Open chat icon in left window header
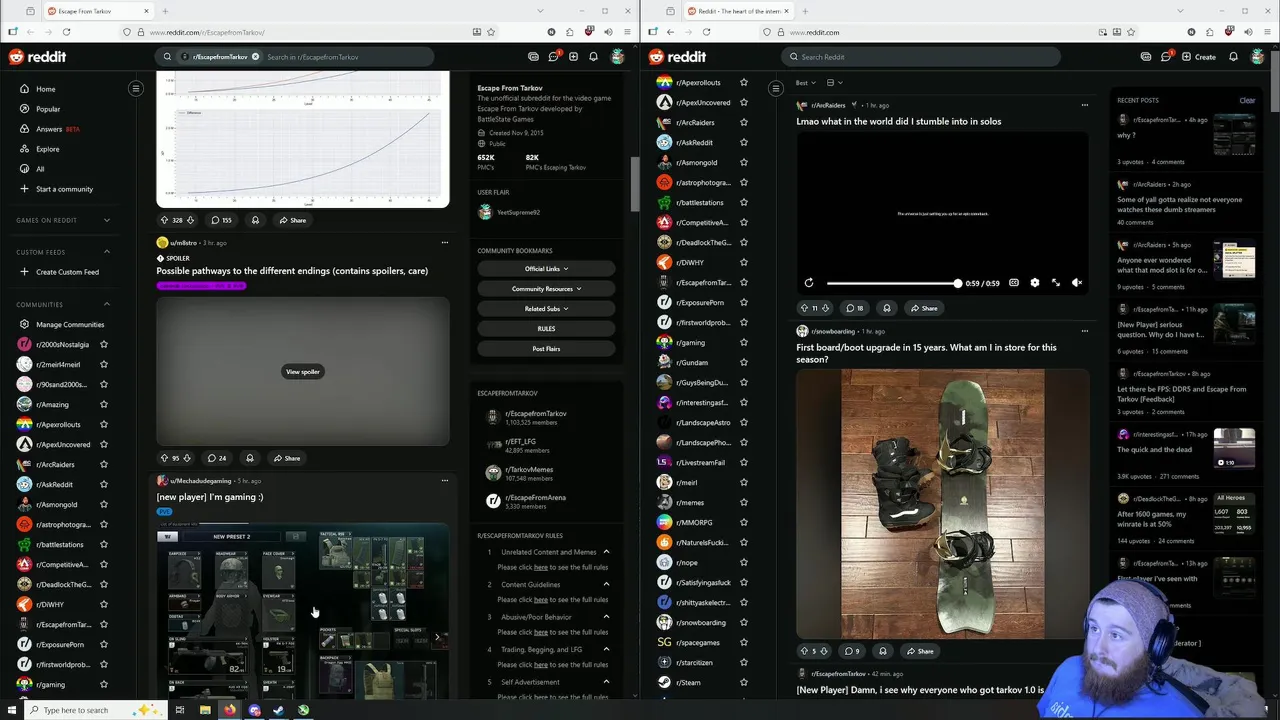 pos(553,57)
